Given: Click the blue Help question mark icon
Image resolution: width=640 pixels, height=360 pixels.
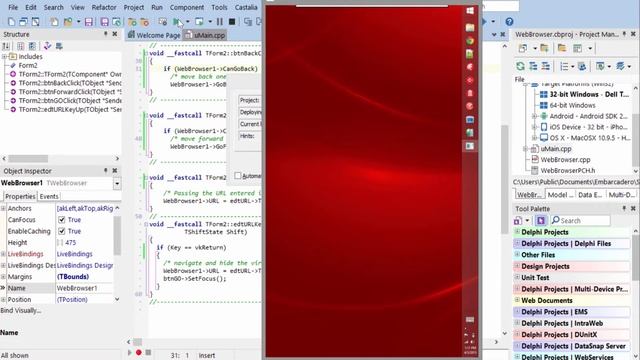Looking at the screenshot, I should click(x=509, y=22).
